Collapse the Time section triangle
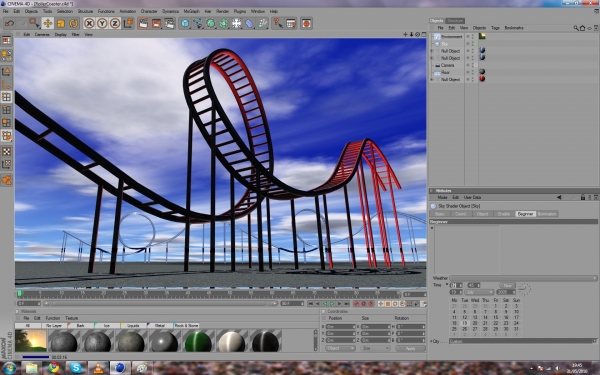The width and height of the screenshot is (600, 375). tap(447, 285)
